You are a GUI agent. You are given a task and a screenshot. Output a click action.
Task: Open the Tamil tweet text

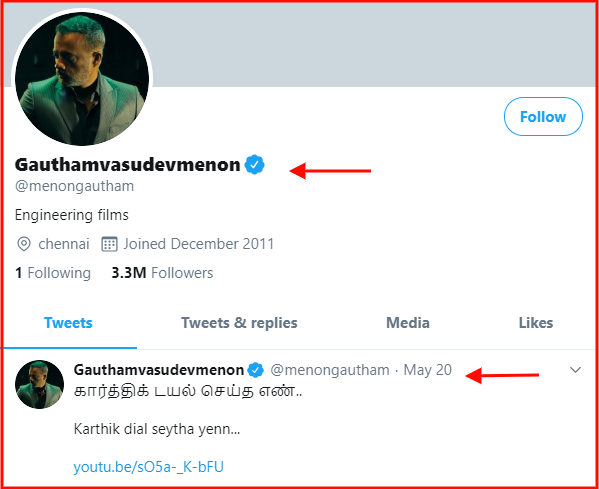(188, 391)
